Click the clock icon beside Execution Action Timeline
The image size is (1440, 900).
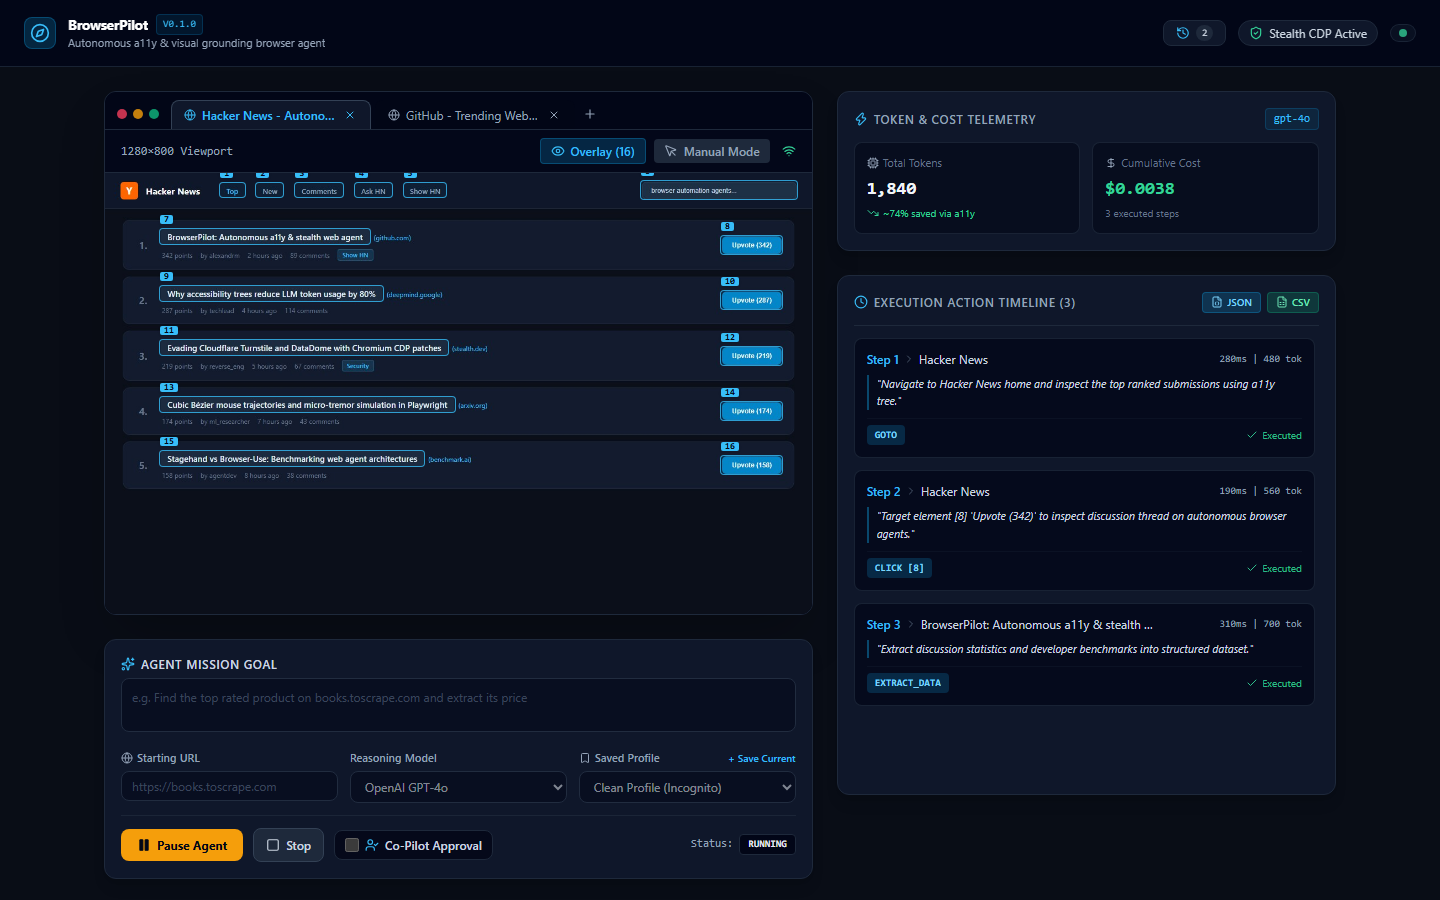coord(861,302)
